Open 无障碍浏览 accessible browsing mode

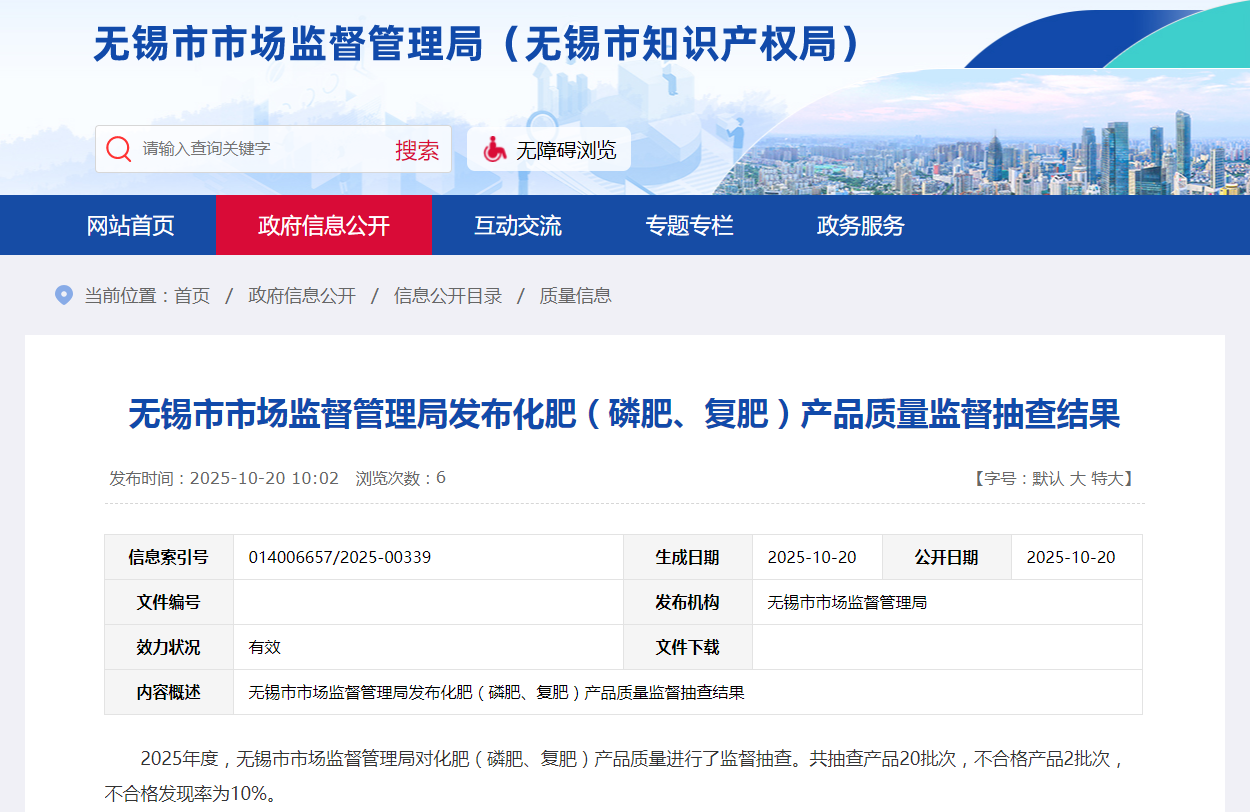(565, 150)
